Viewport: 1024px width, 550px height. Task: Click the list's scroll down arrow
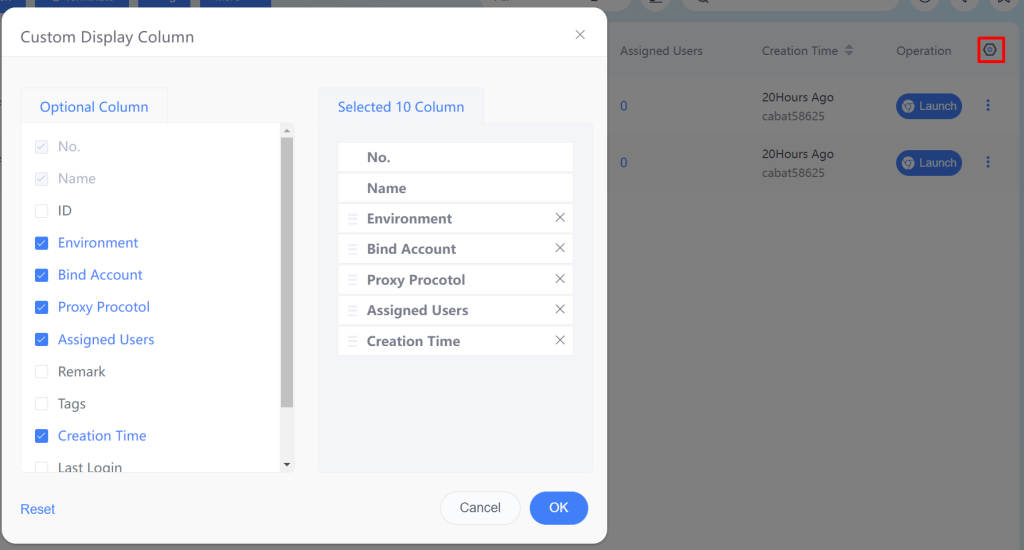(x=287, y=465)
